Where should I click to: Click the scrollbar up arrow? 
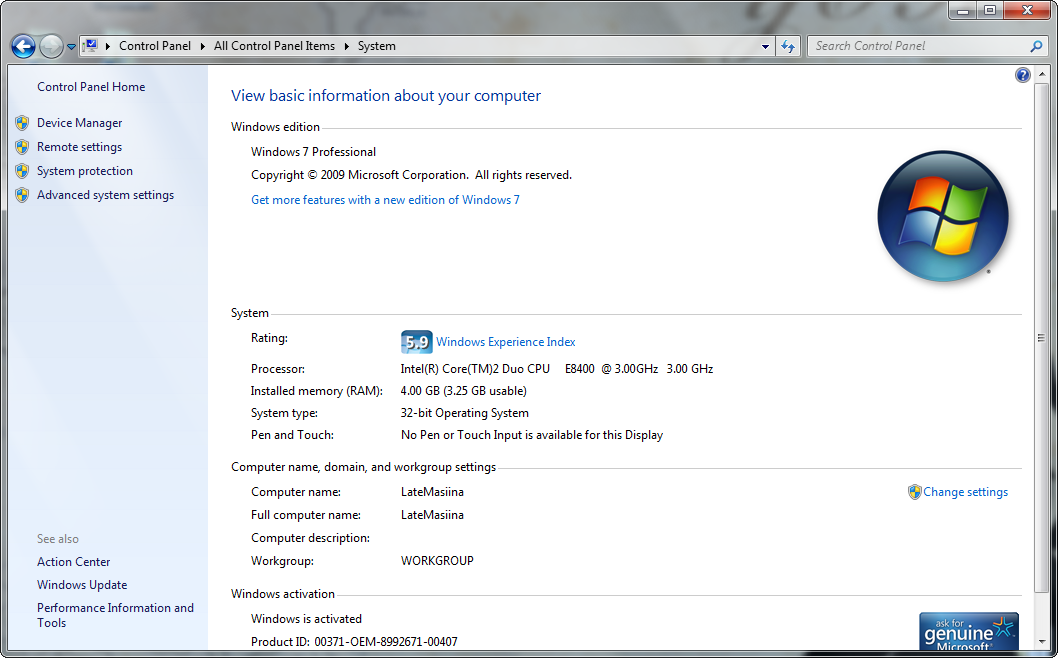(1042, 73)
